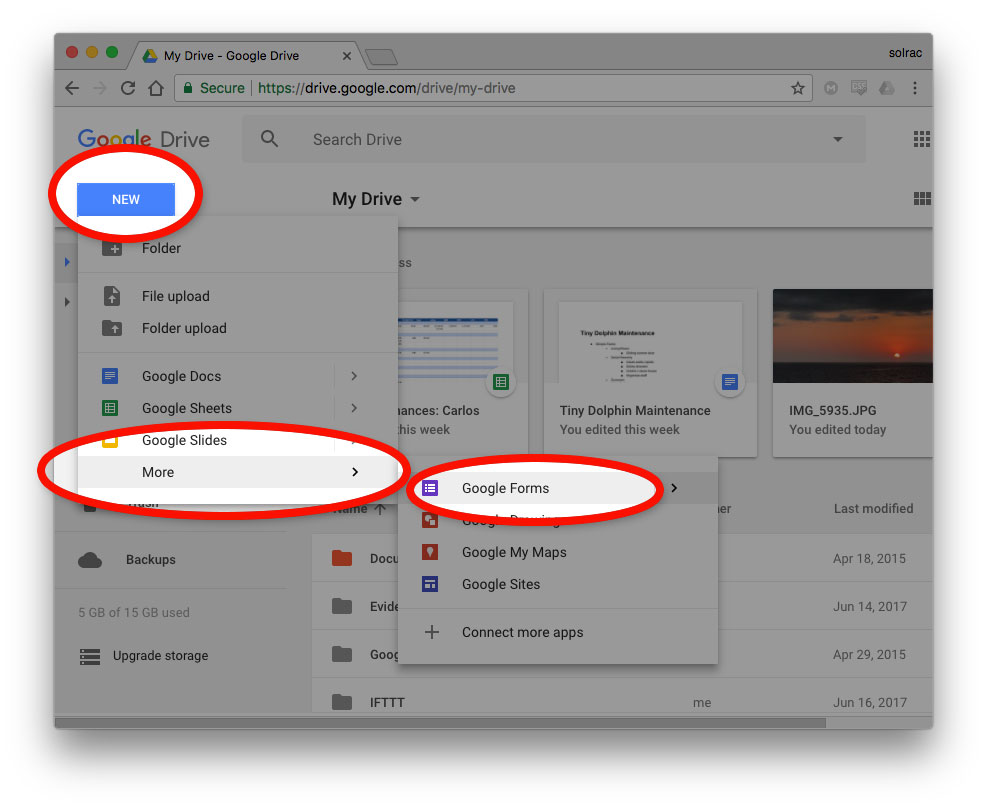Select the My Drive - Google Drive tab

tap(247, 56)
